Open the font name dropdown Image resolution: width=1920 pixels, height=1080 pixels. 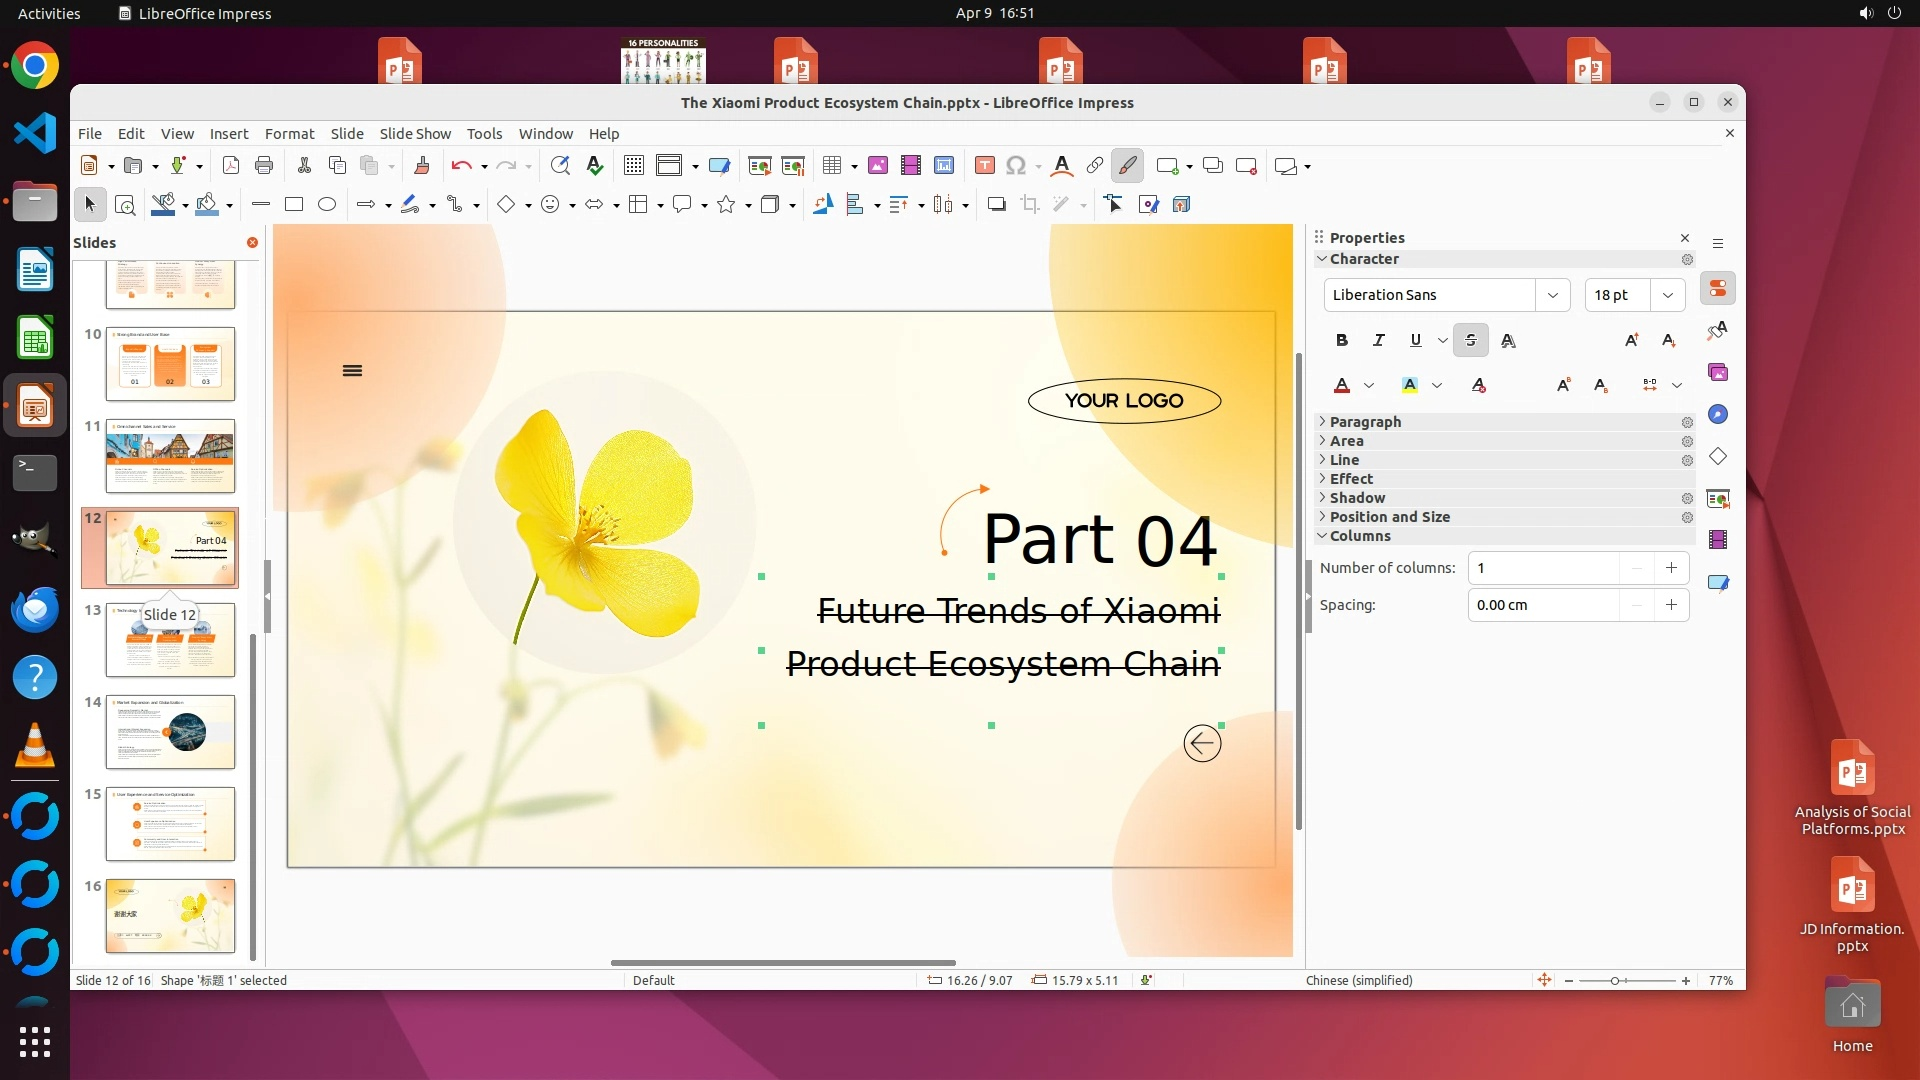1552,295
